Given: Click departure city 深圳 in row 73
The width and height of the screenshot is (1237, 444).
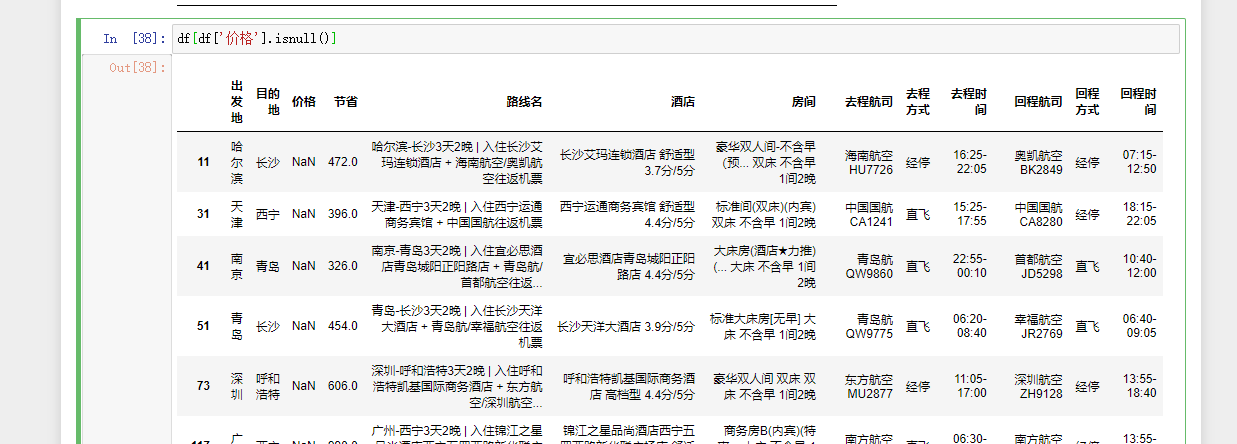Looking at the screenshot, I should 237,386.
